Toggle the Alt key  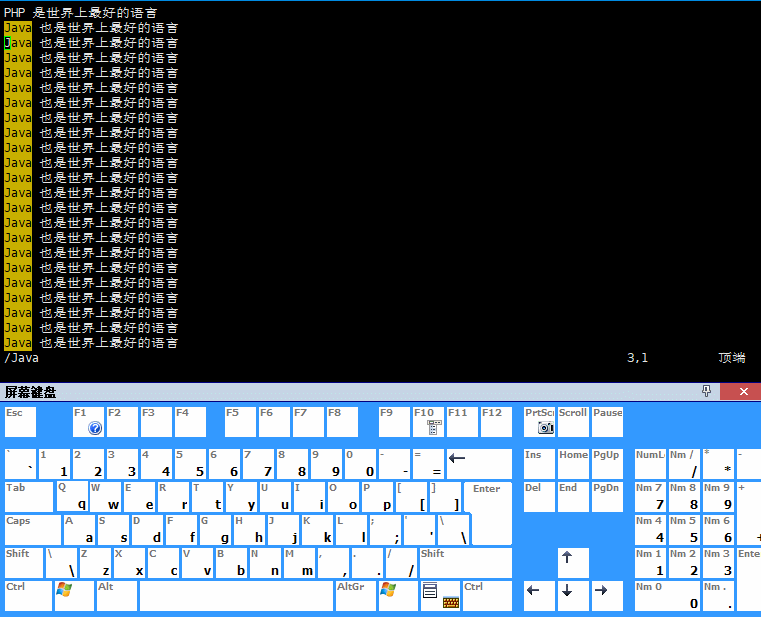click(116, 595)
